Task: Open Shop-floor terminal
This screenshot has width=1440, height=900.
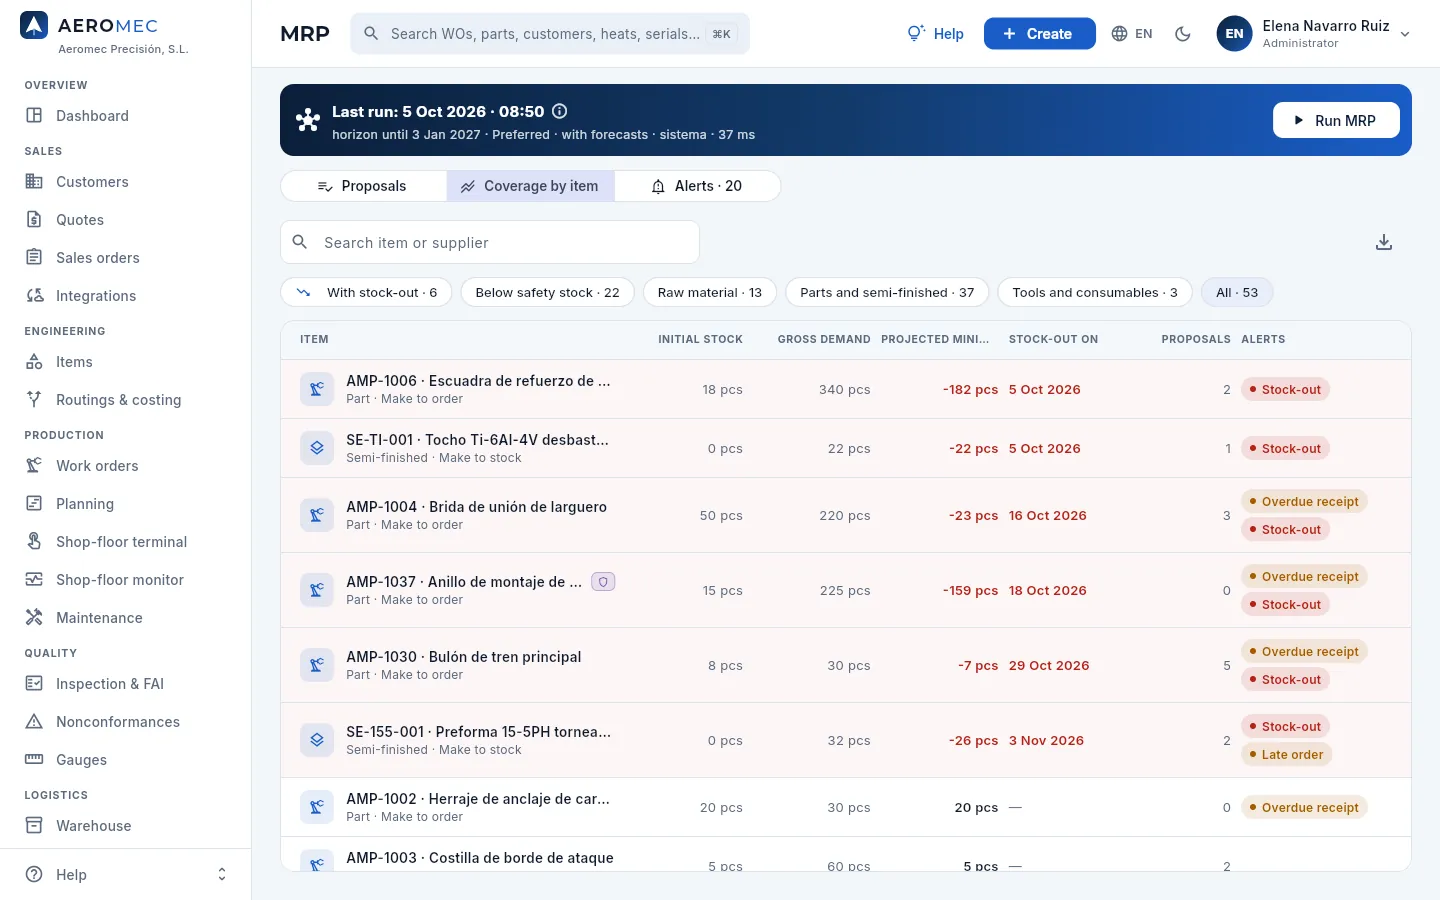Action: [x=125, y=542]
